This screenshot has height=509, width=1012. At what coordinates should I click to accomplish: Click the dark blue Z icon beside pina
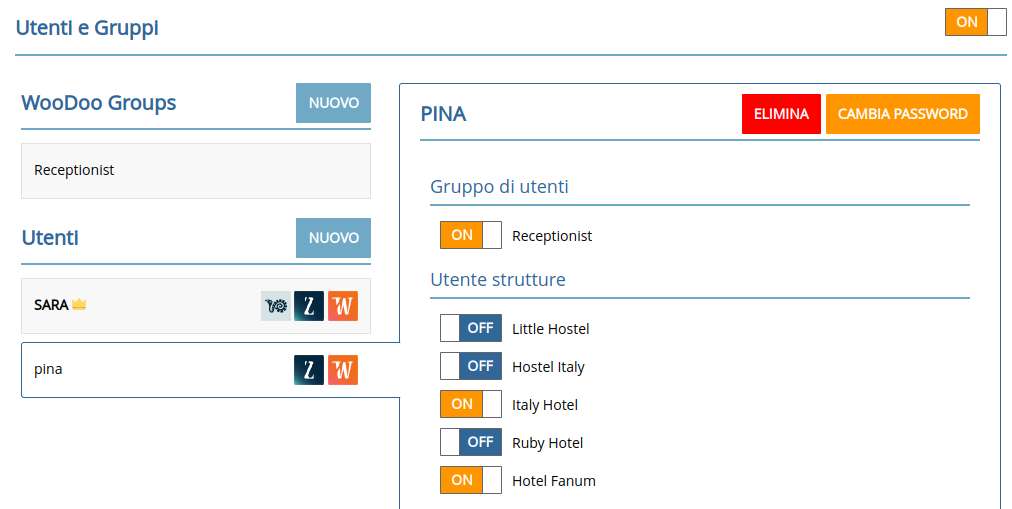coord(309,370)
